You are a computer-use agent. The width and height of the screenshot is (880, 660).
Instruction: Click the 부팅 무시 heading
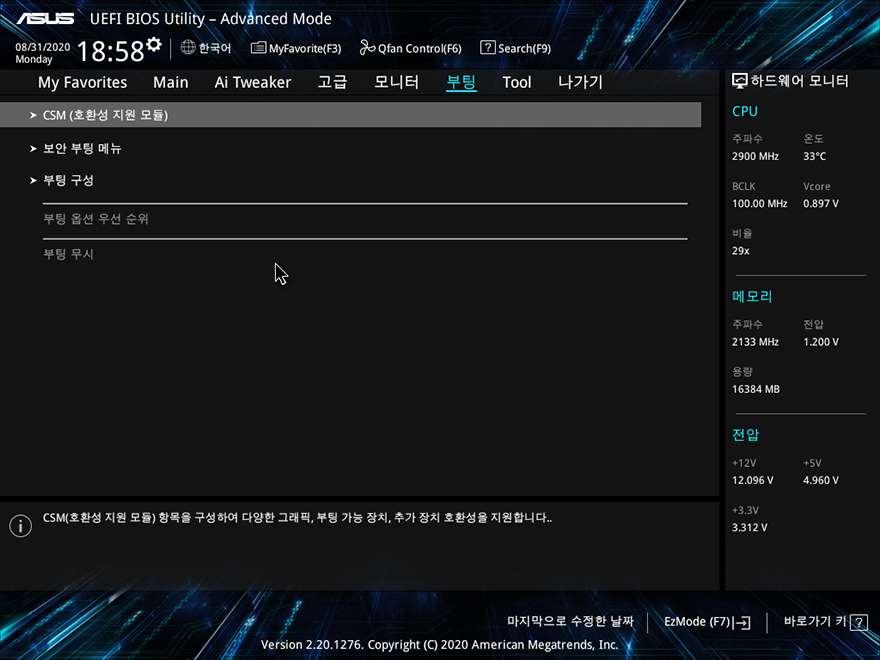(x=68, y=254)
